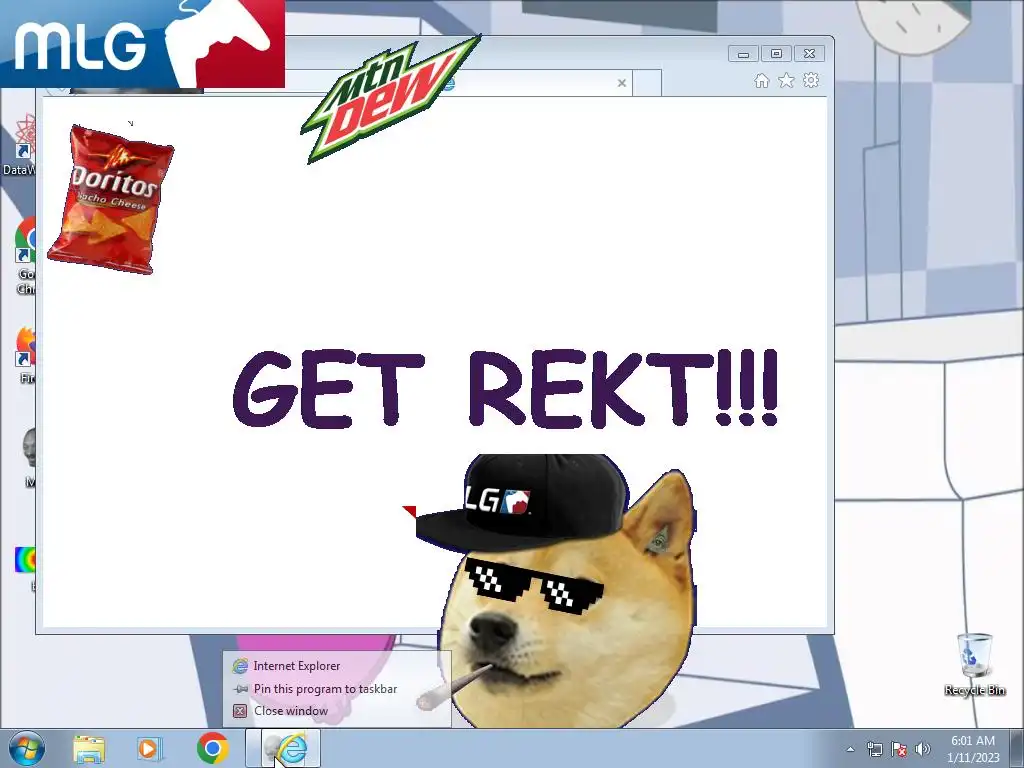This screenshot has width=1024, height=768.
Task: Minimize the Internet Explorer window
Action: click(x=743, y=54)
